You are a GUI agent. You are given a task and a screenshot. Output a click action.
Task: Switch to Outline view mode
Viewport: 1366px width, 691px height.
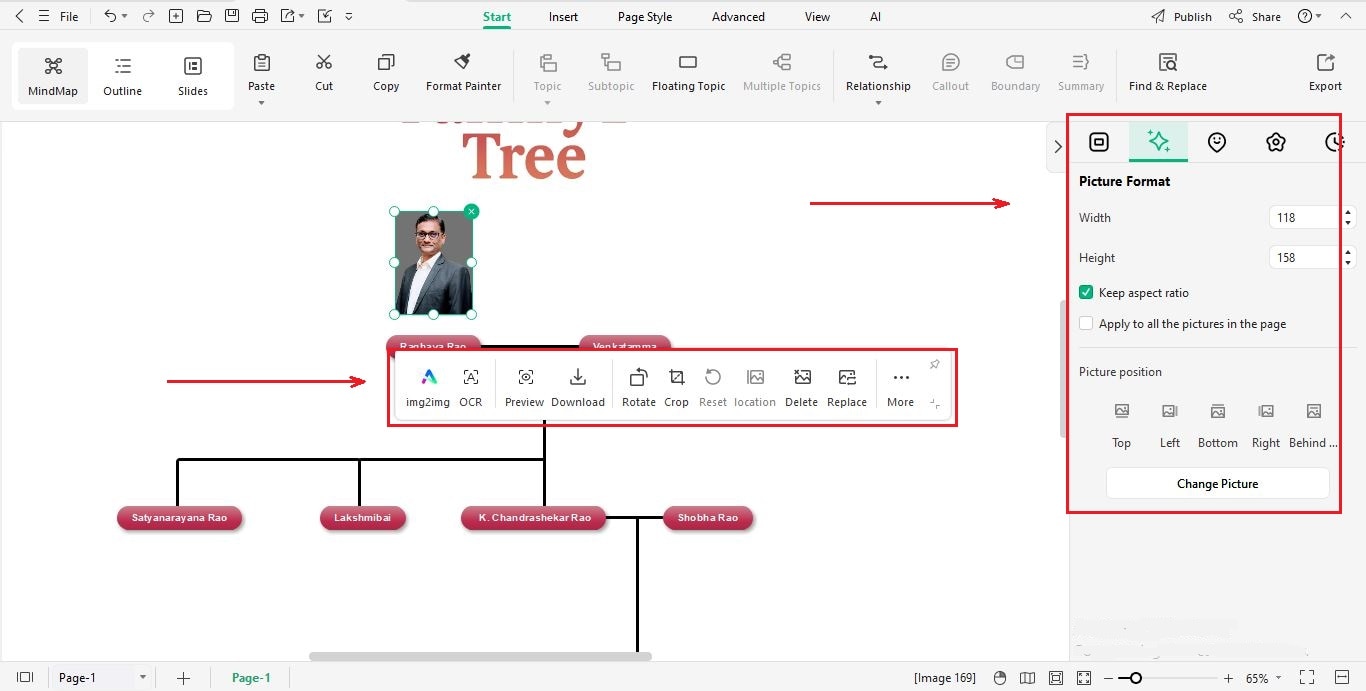click(x=122, y=77)
